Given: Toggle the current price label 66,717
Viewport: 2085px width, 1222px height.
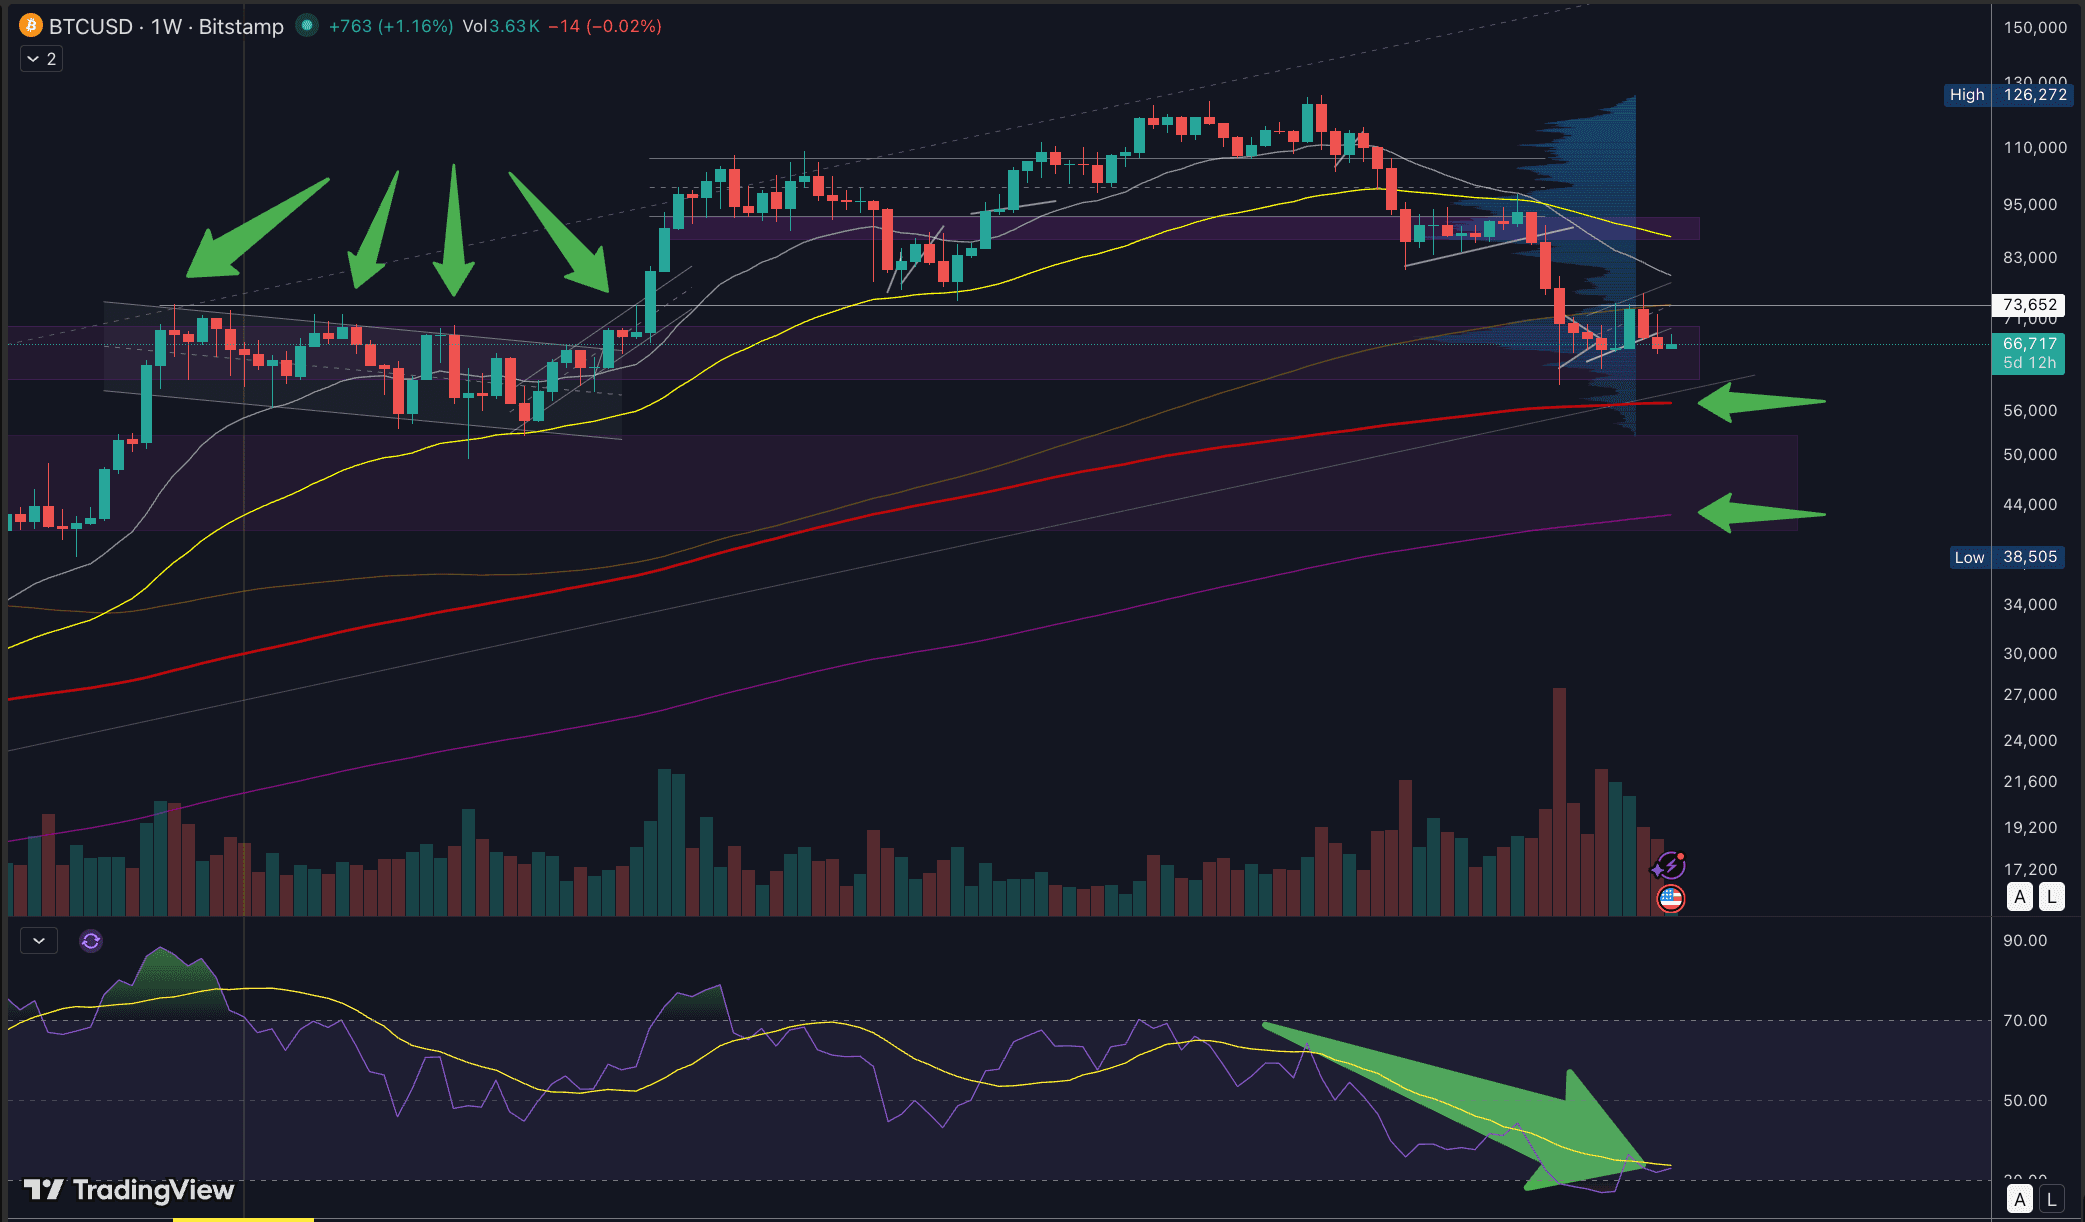Looking at the screenshot, I should pos(2029,342).
